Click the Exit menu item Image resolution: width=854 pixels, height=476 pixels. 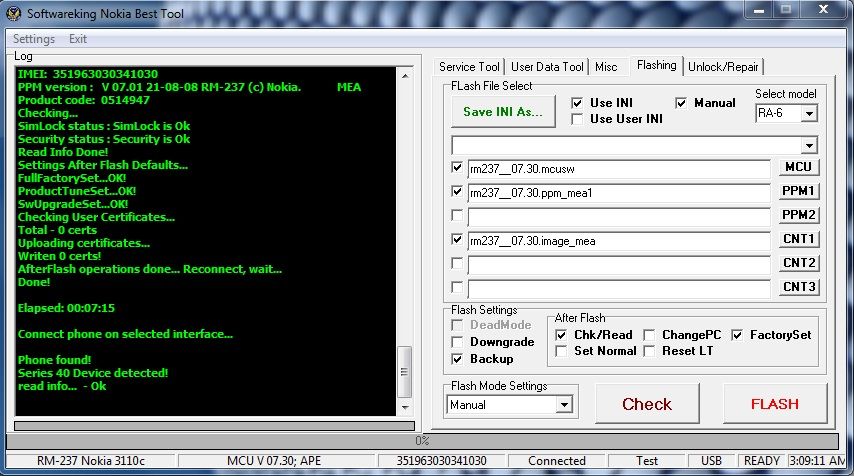77,39
